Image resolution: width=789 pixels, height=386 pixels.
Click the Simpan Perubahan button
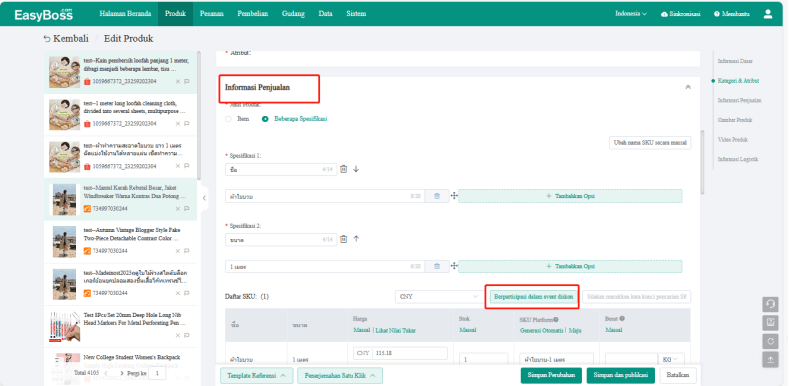coord(551,375)
